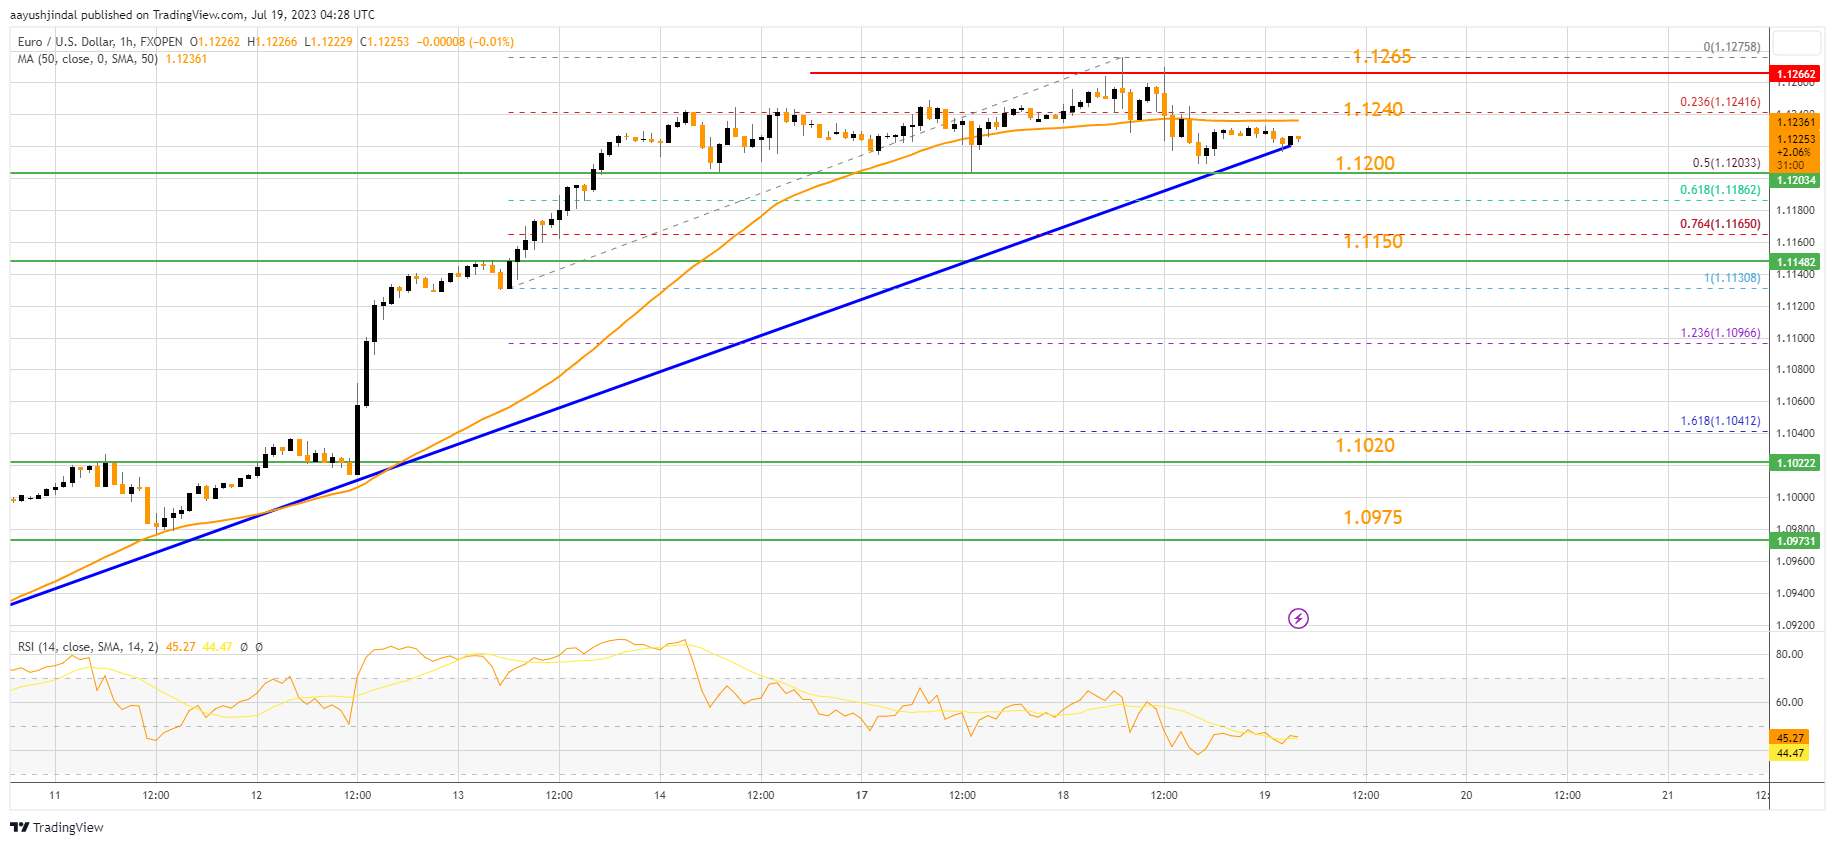Click the green 1.12034 price axis tag
Image resolution: width=1835 pixels, height=845 pixels.
1796,180
